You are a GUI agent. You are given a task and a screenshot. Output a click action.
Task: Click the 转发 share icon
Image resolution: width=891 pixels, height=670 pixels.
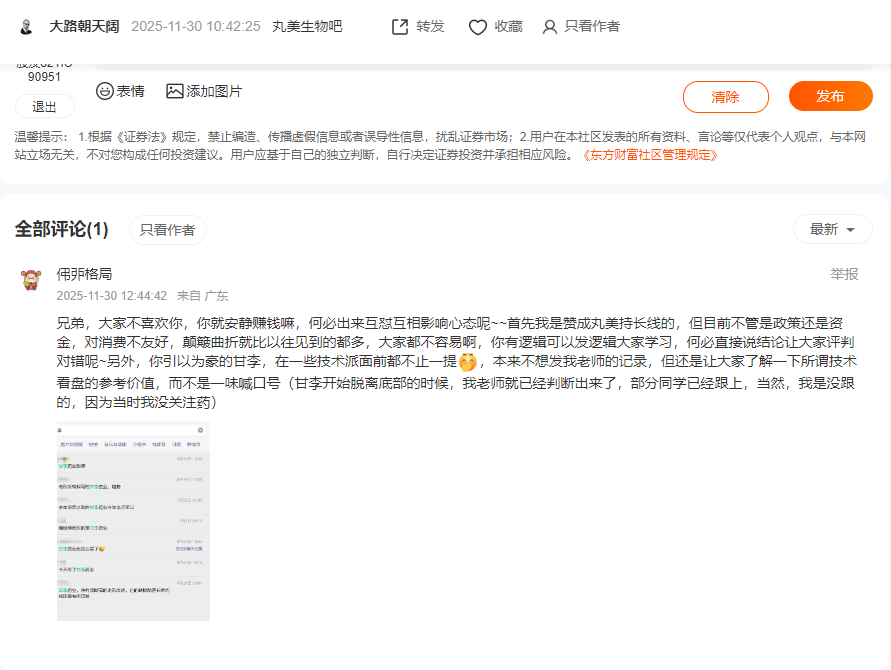pyautogui.click(x=400, y=27)
